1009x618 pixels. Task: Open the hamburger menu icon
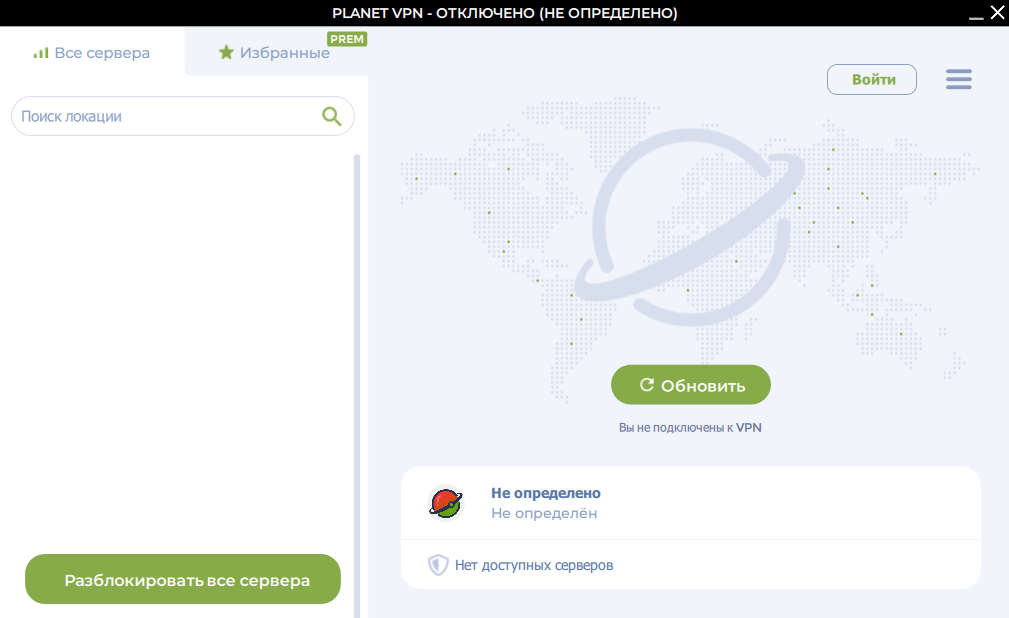958,79
